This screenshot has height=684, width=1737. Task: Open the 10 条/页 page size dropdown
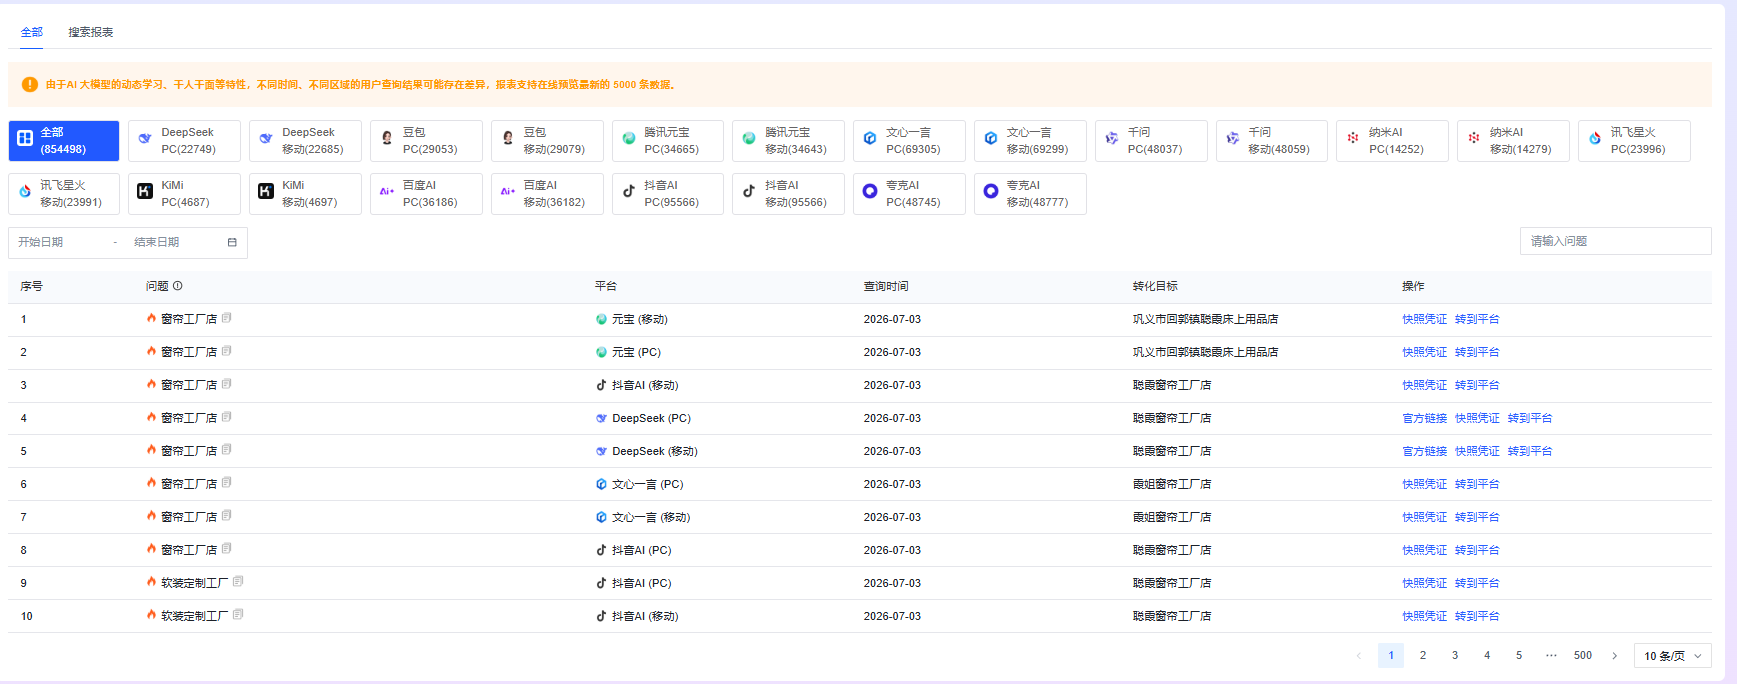(1672, 656)
